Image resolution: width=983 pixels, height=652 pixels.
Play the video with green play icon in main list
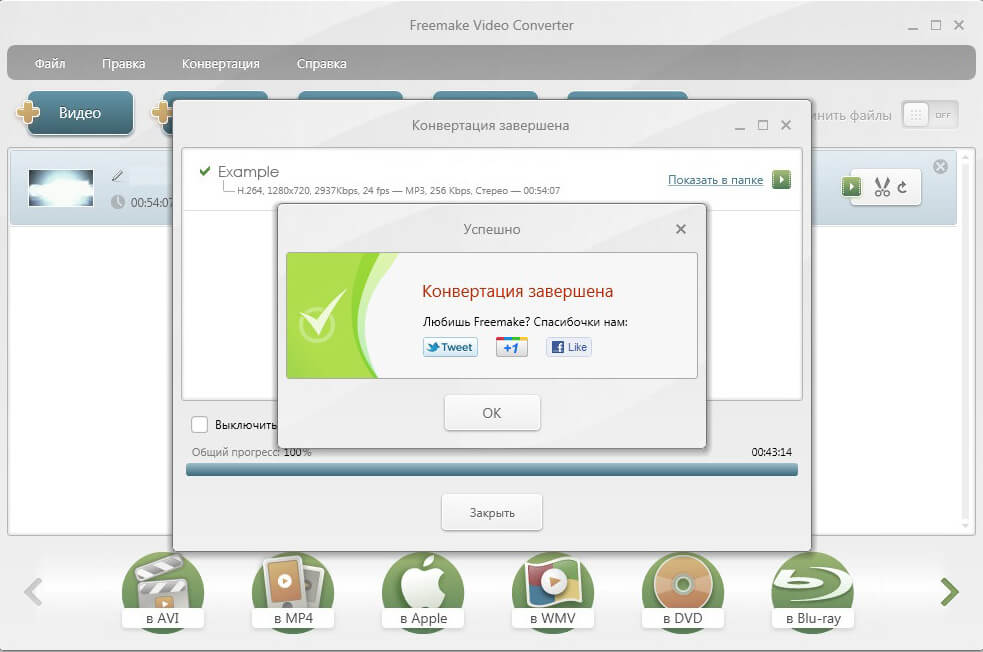coord(851,187)
